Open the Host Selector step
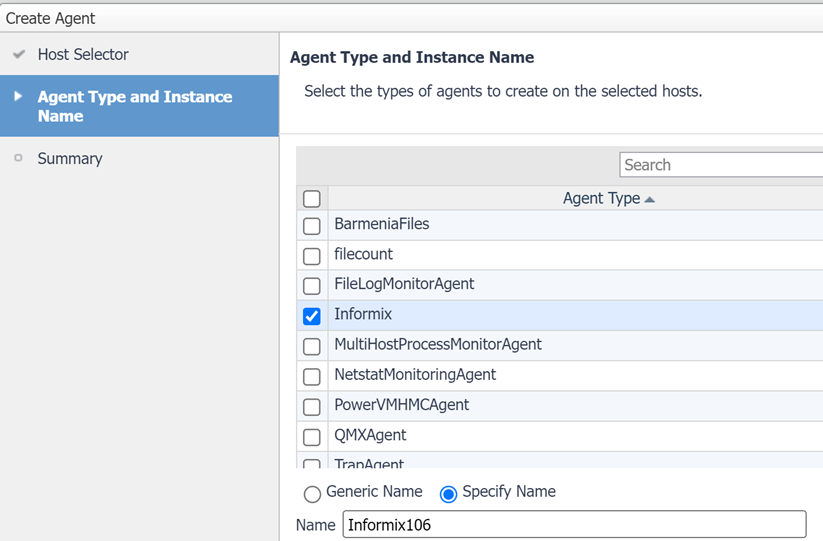823x541 pixels. [83, 55]
